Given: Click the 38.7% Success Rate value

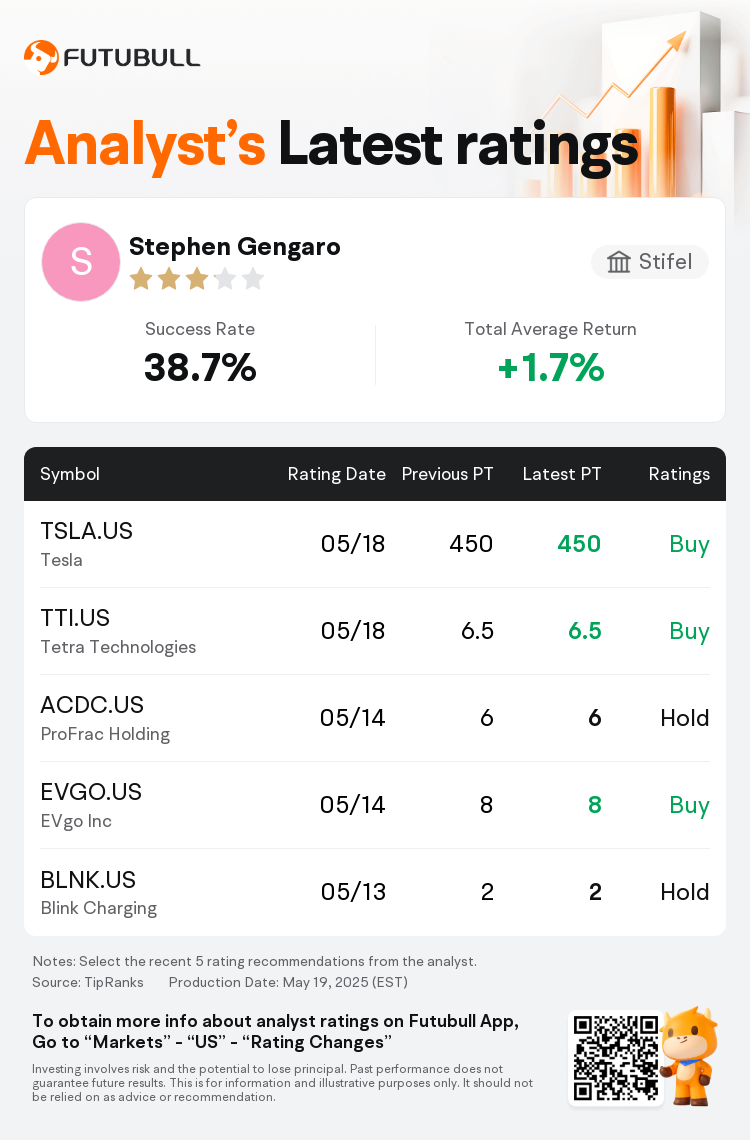Looking at the screenshot, I should pos(200,367).
